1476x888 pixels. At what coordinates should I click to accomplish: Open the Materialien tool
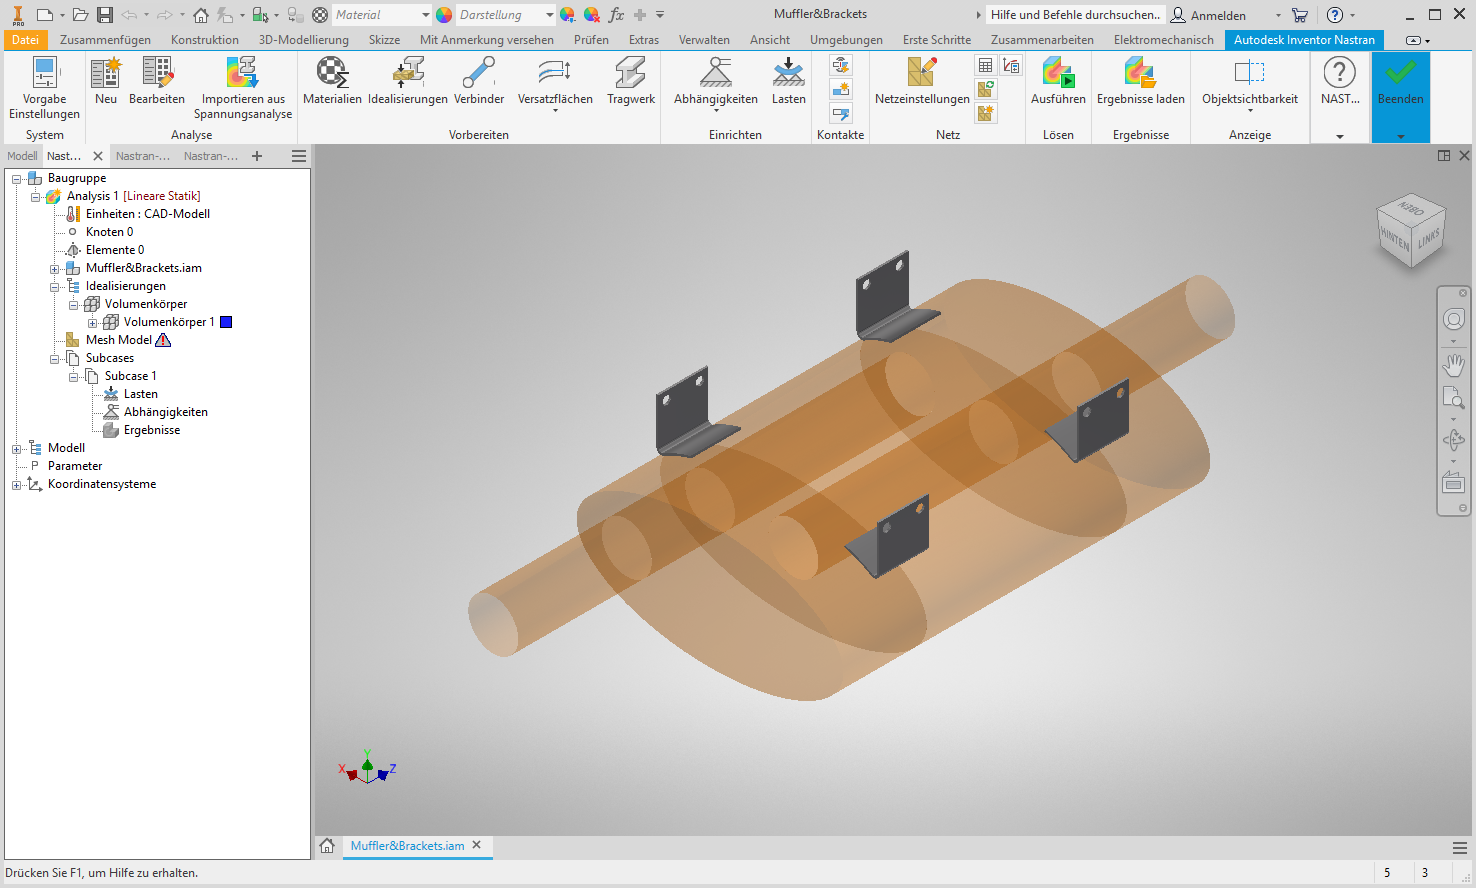click(x=332, y=81)
